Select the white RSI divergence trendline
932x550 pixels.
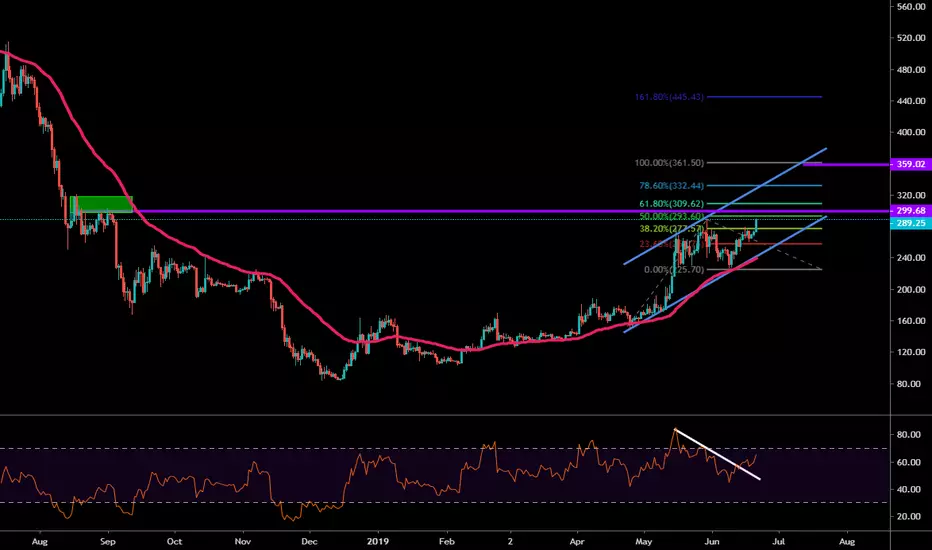[x=717, y=454]
